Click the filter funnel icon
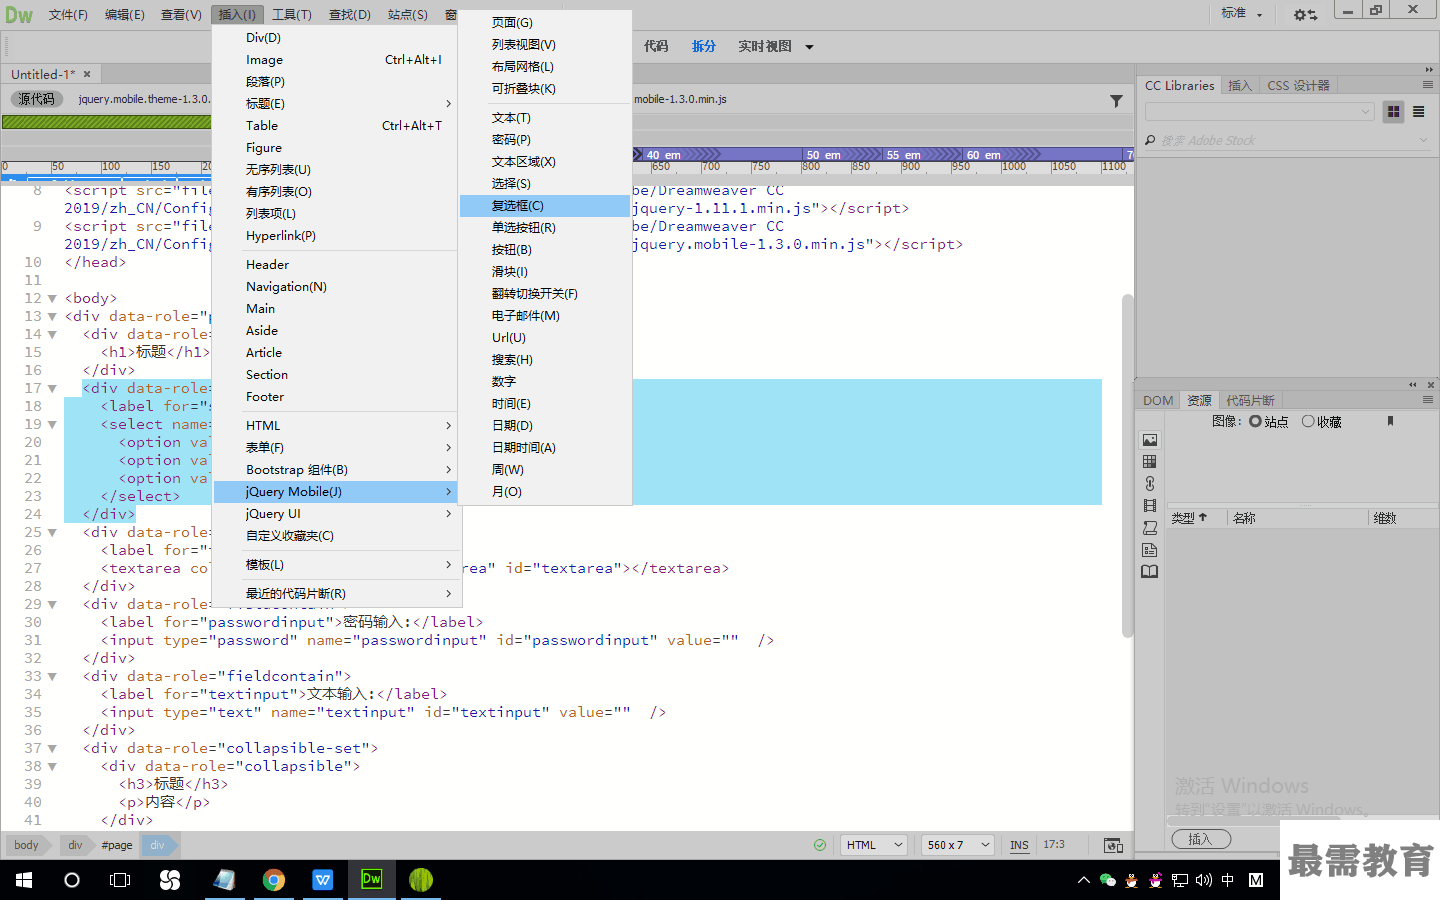Viewport: 1440px width, 900px height. click(1116, 100)
